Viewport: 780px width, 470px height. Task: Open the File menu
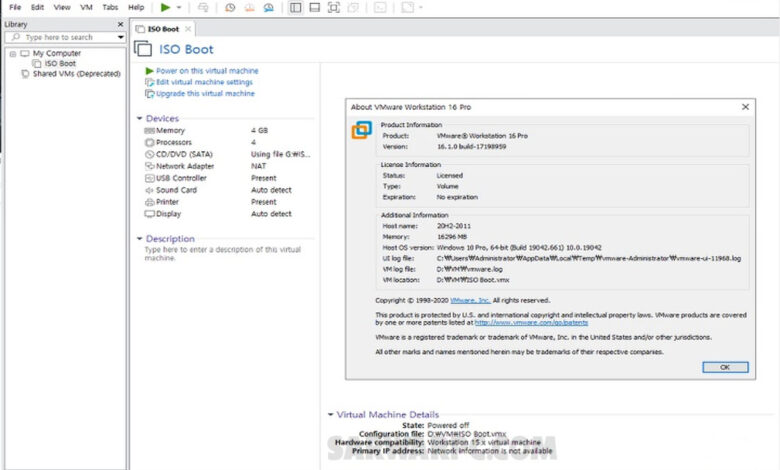pos(15,7)
